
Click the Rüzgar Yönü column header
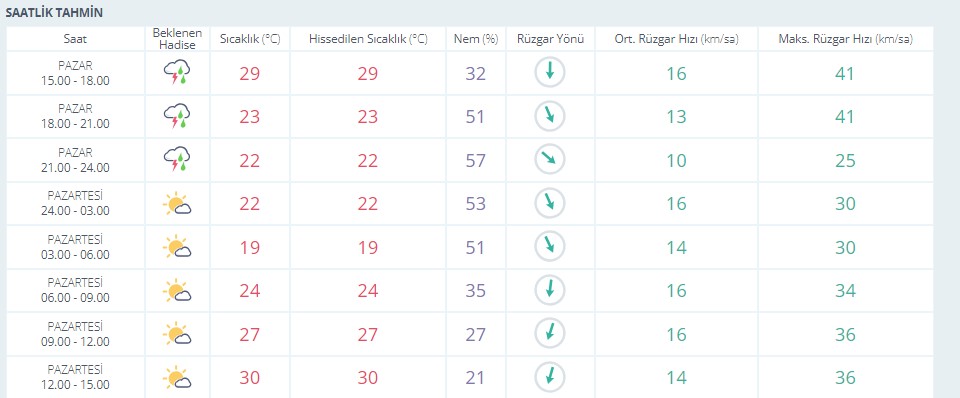click(550, 39)
